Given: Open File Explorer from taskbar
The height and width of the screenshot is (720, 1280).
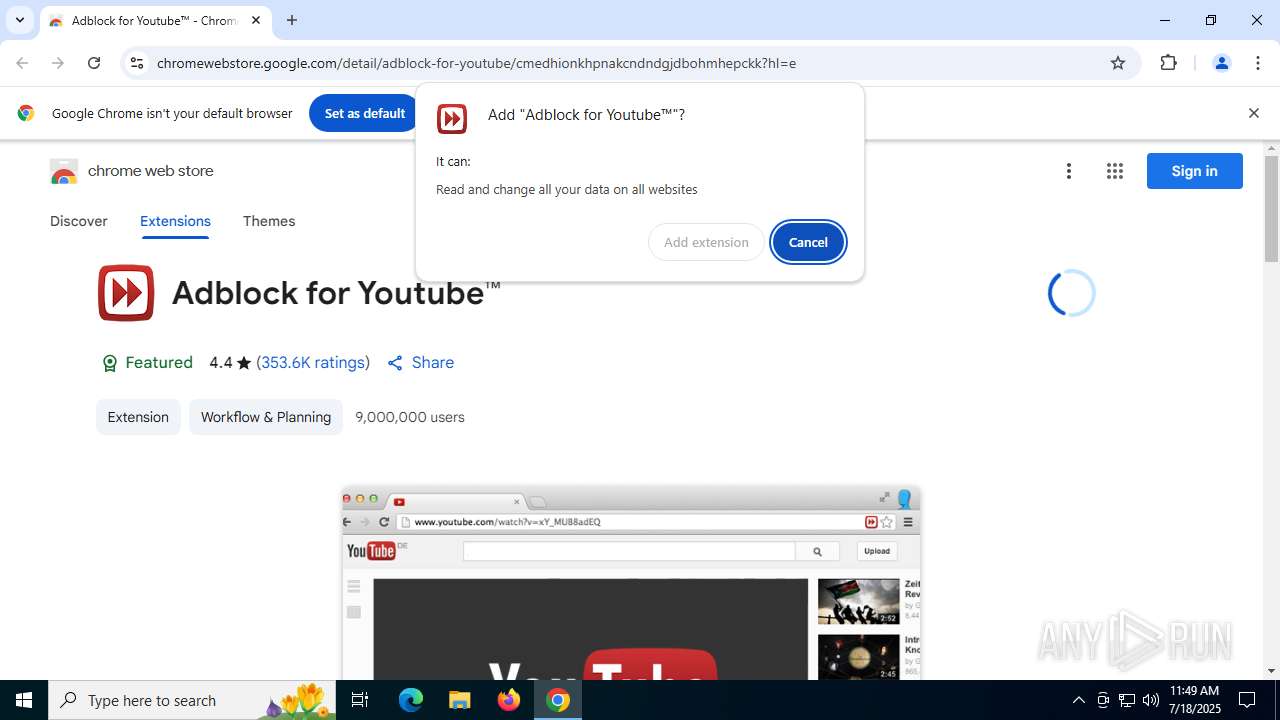Looking at the screenshot, I should (x=459, y=700).
